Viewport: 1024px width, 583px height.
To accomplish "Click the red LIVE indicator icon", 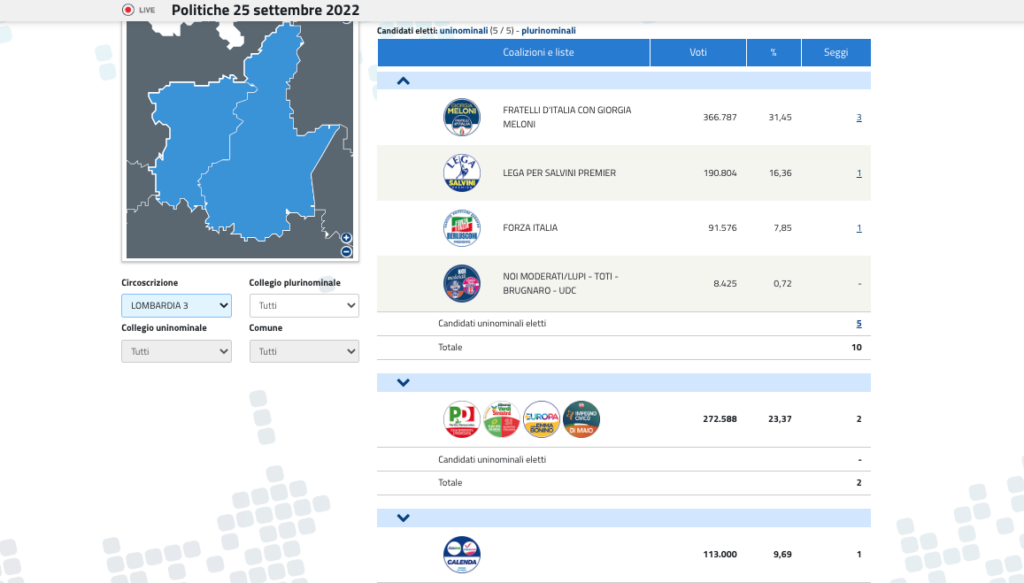I will [x=128, y=10].
